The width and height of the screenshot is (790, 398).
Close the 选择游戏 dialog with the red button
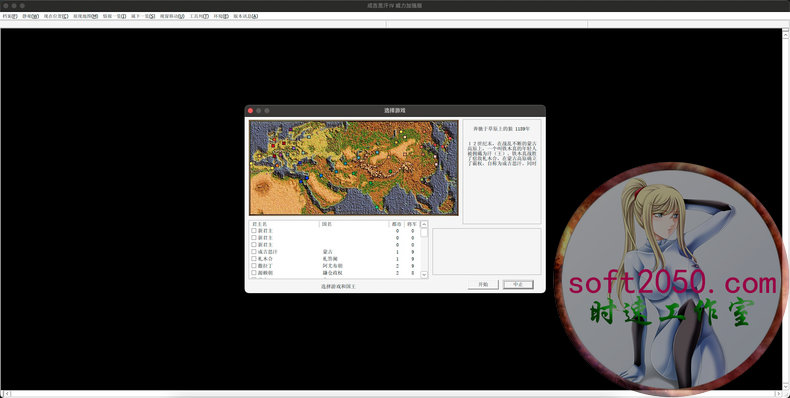(250, 110)
